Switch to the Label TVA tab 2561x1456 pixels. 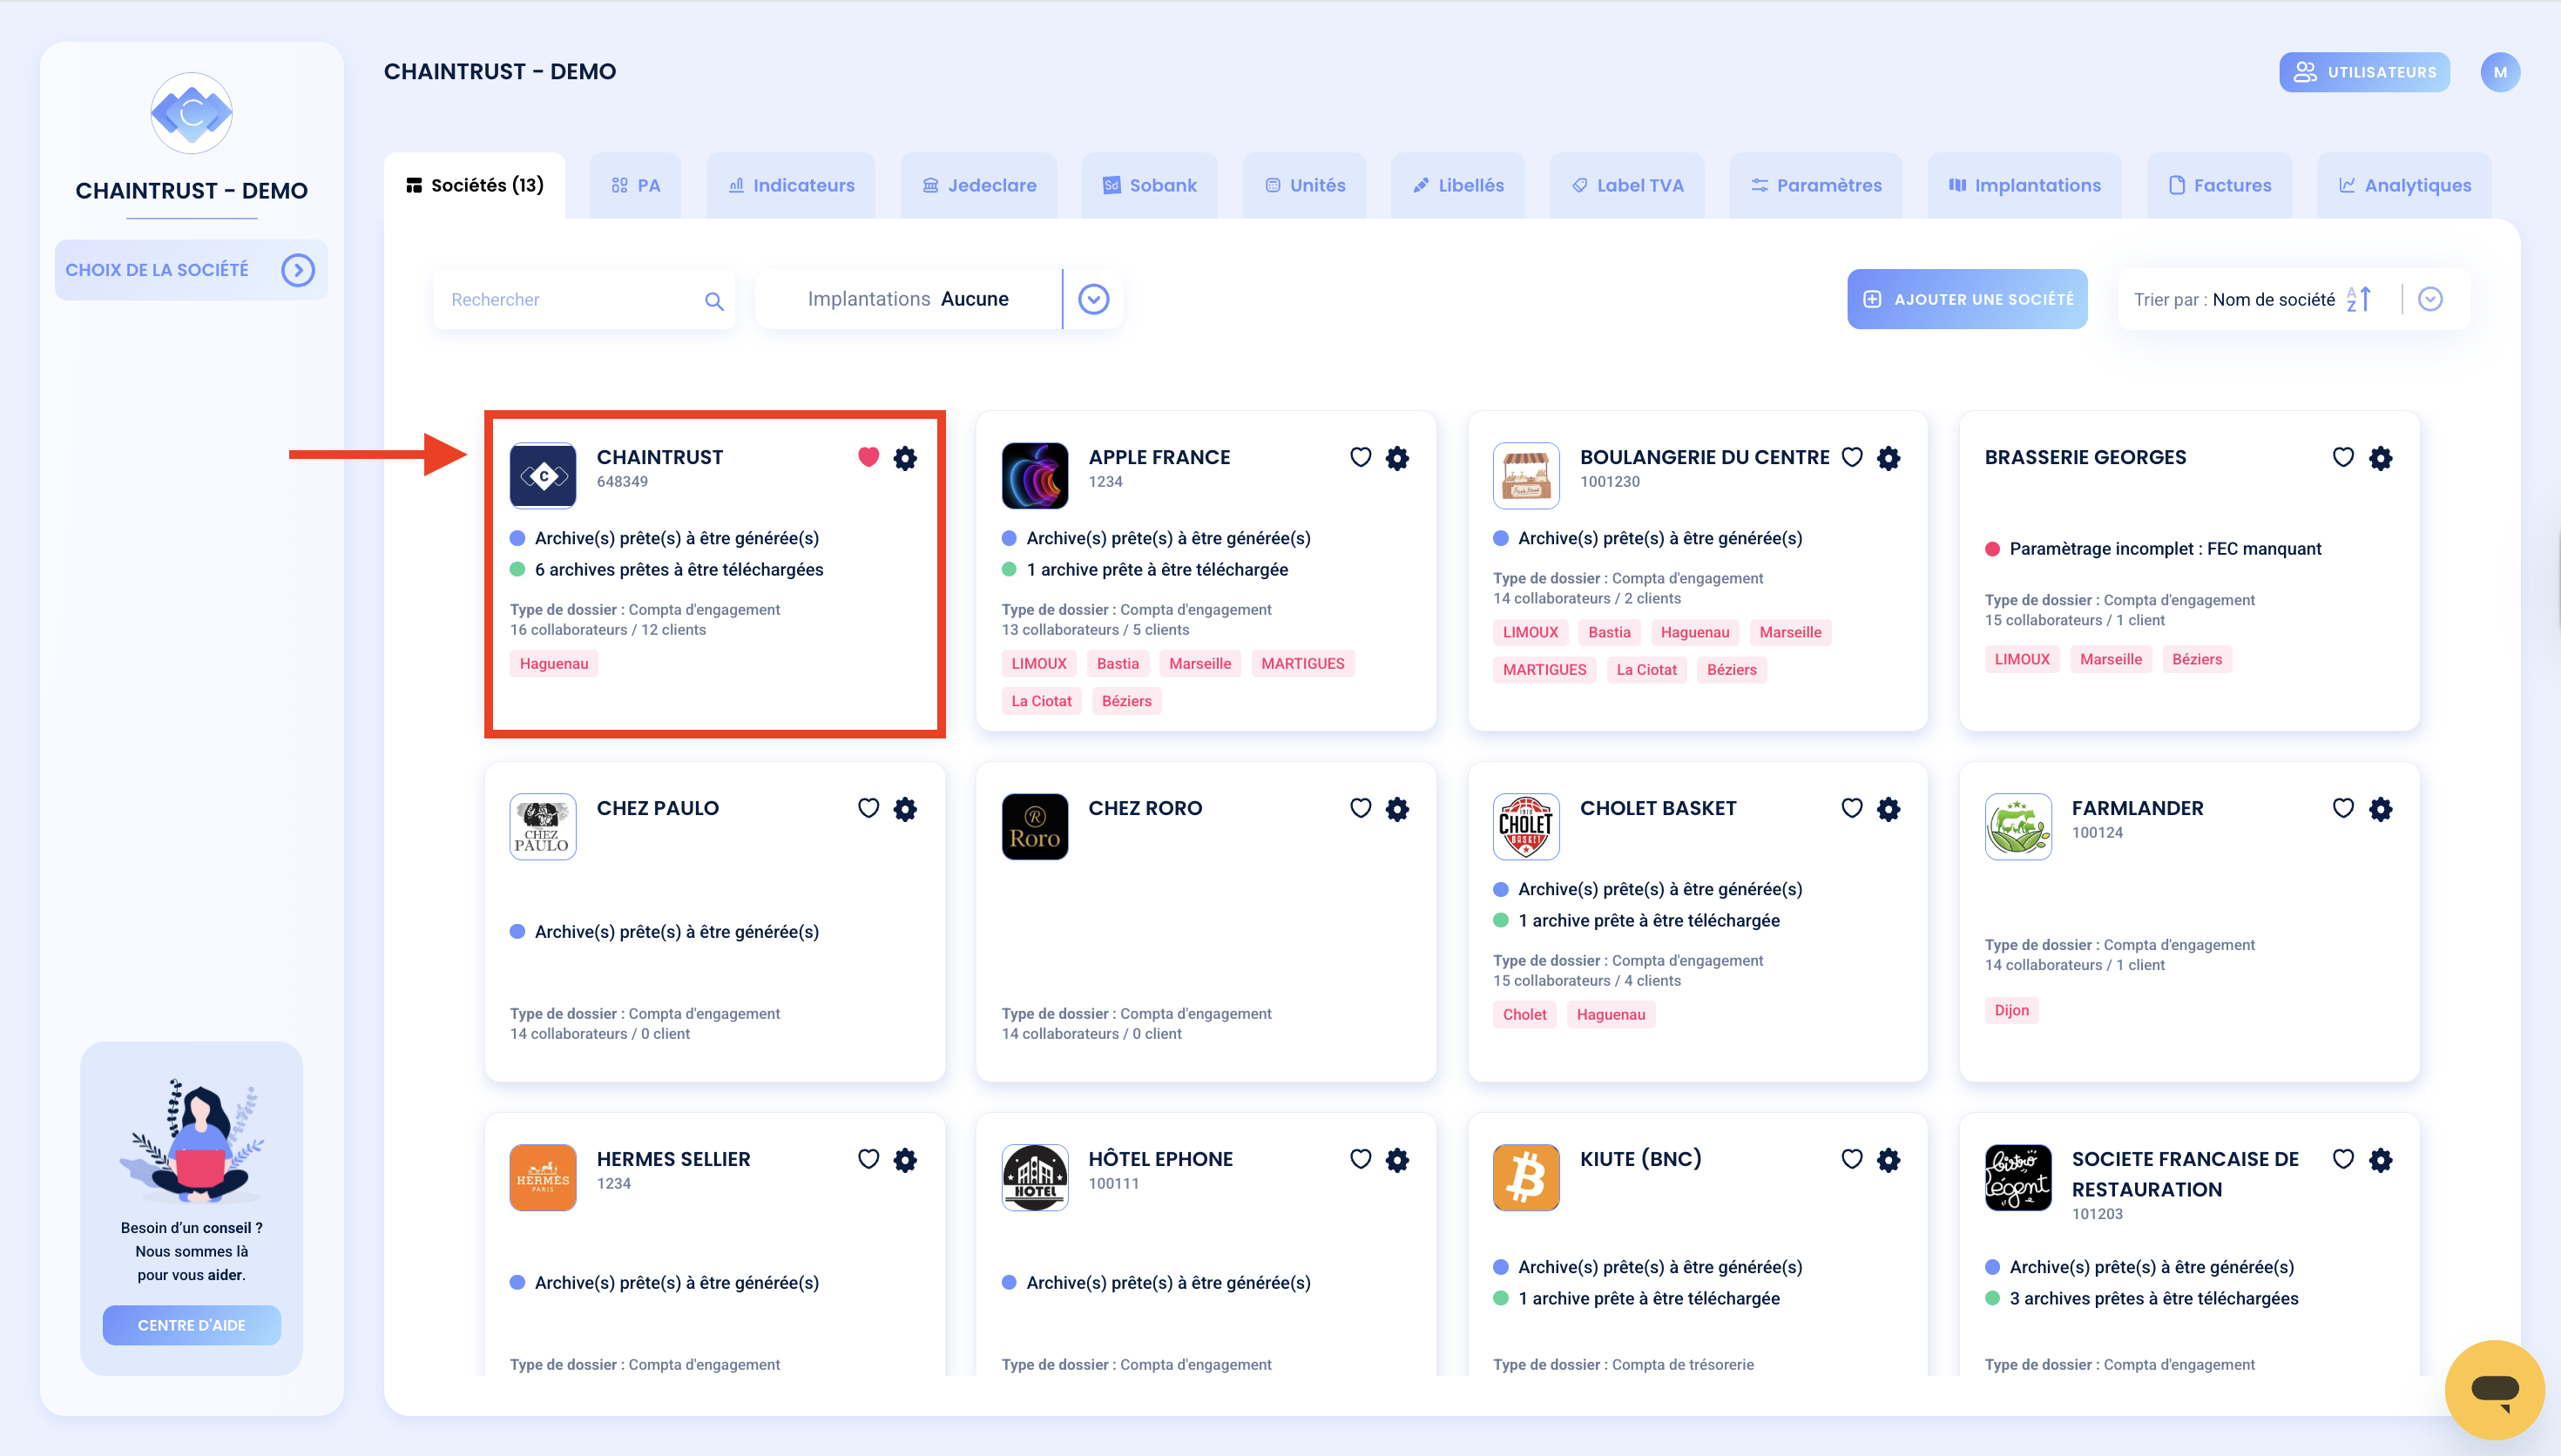coord(1627,185)
